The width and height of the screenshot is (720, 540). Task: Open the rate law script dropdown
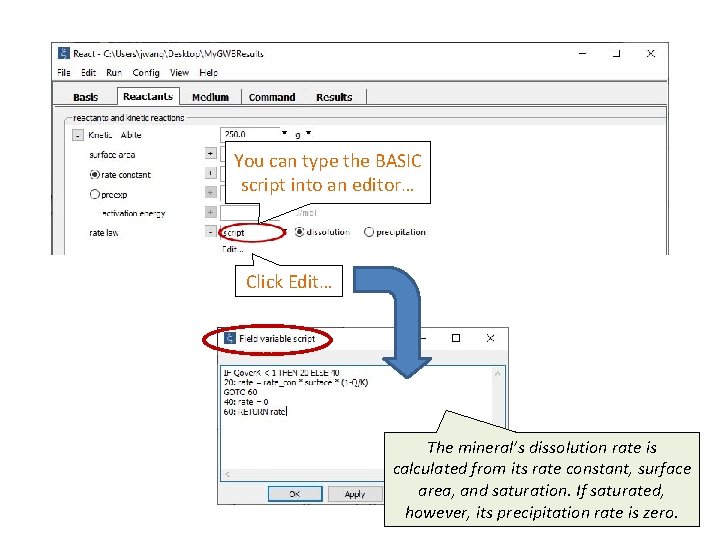pos(285,232)
